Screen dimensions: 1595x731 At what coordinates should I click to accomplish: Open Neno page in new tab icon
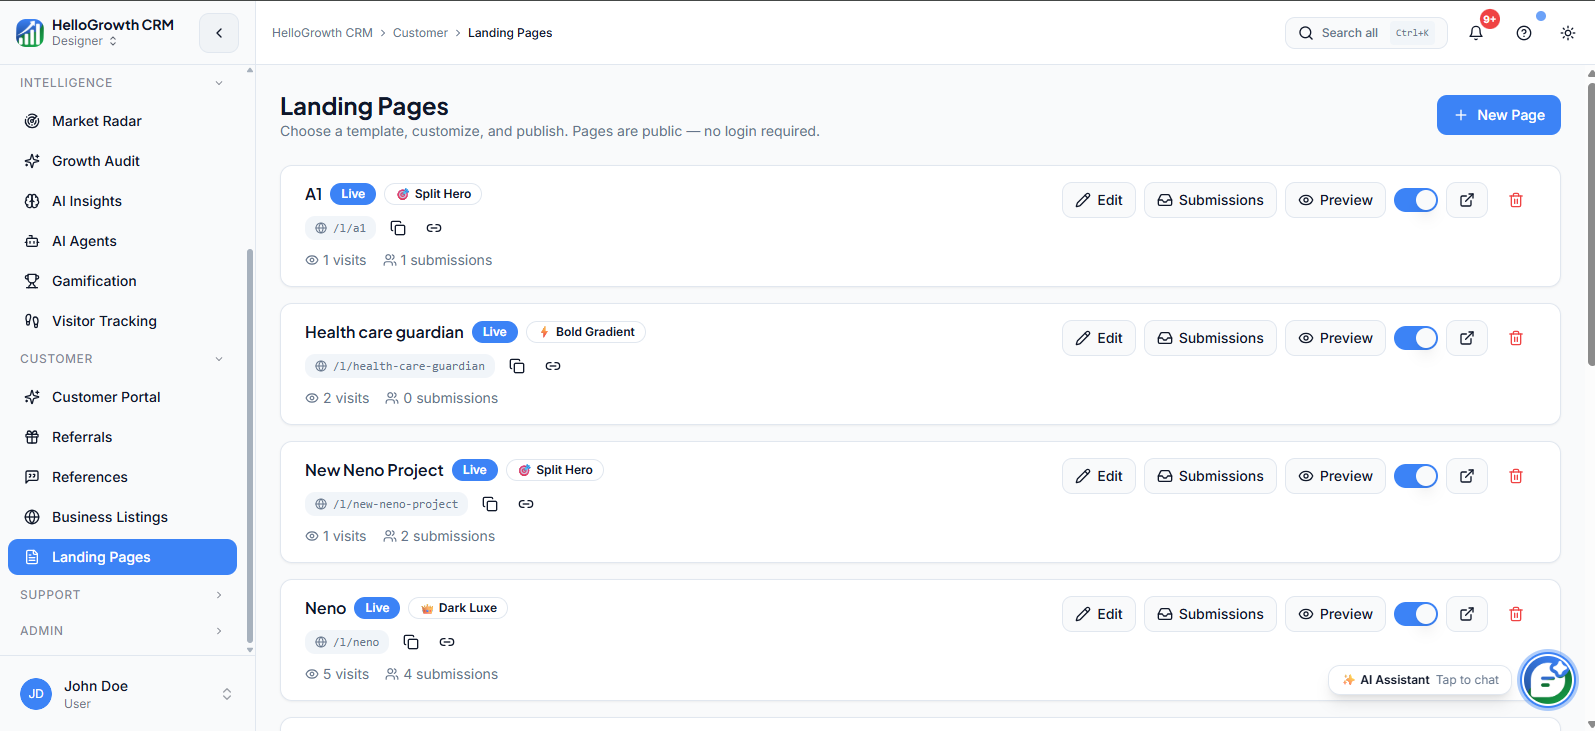click(1467, 614)
